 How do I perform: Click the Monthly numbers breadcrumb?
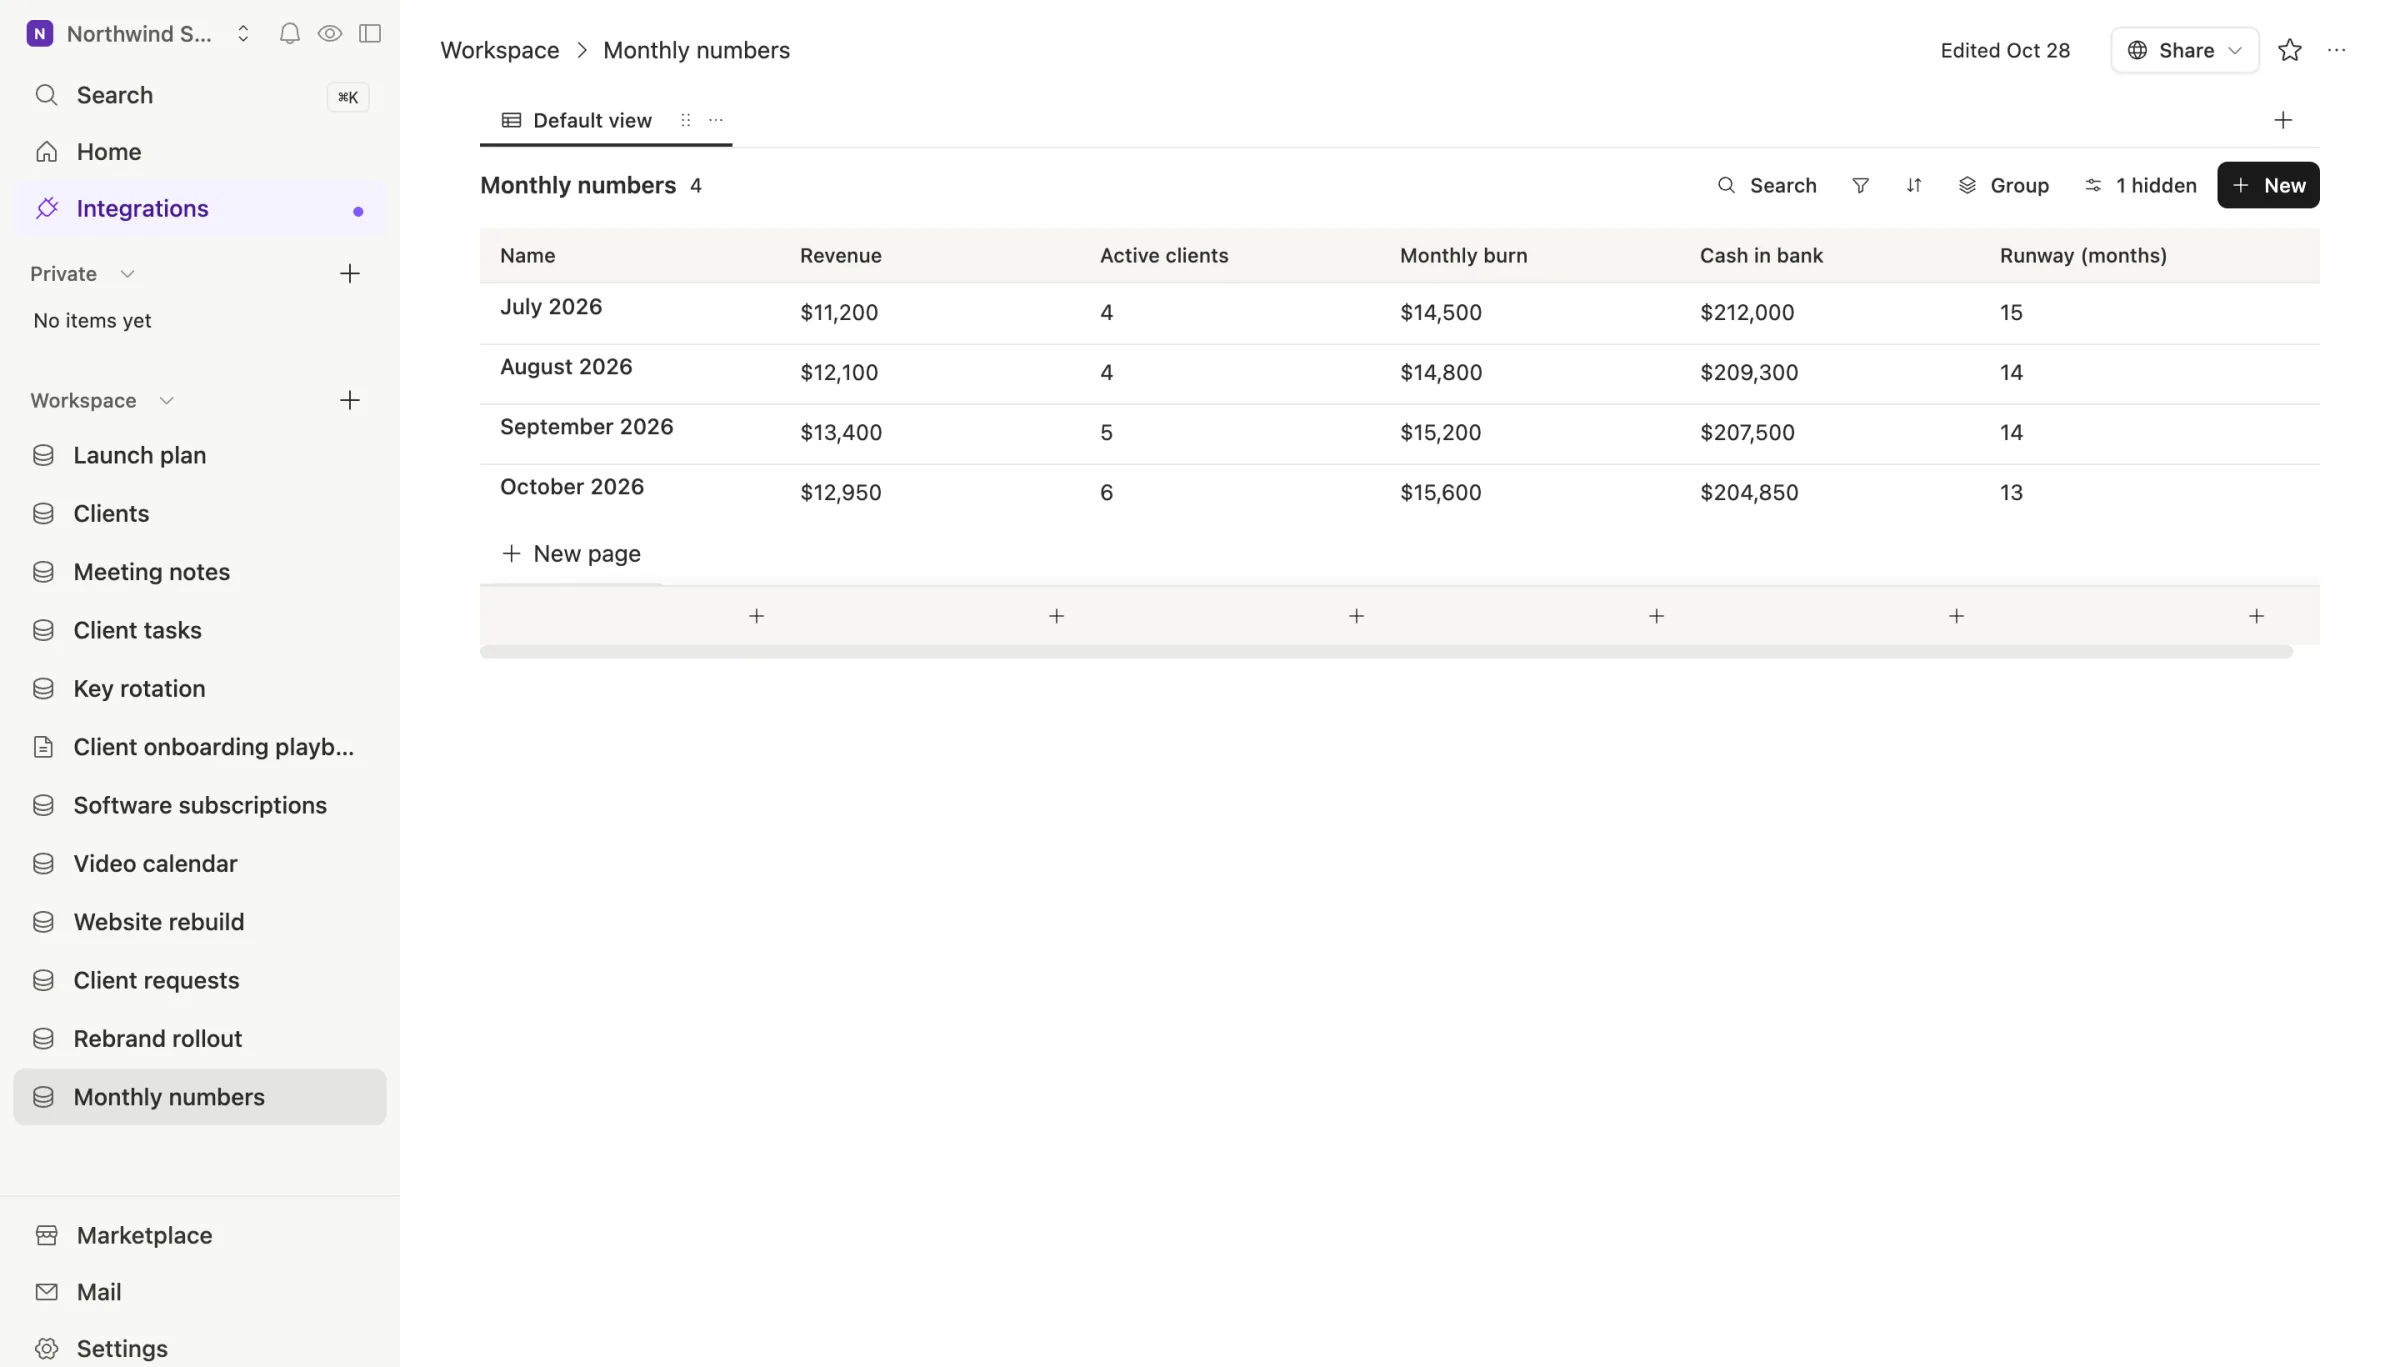click(x=696, y=51)
